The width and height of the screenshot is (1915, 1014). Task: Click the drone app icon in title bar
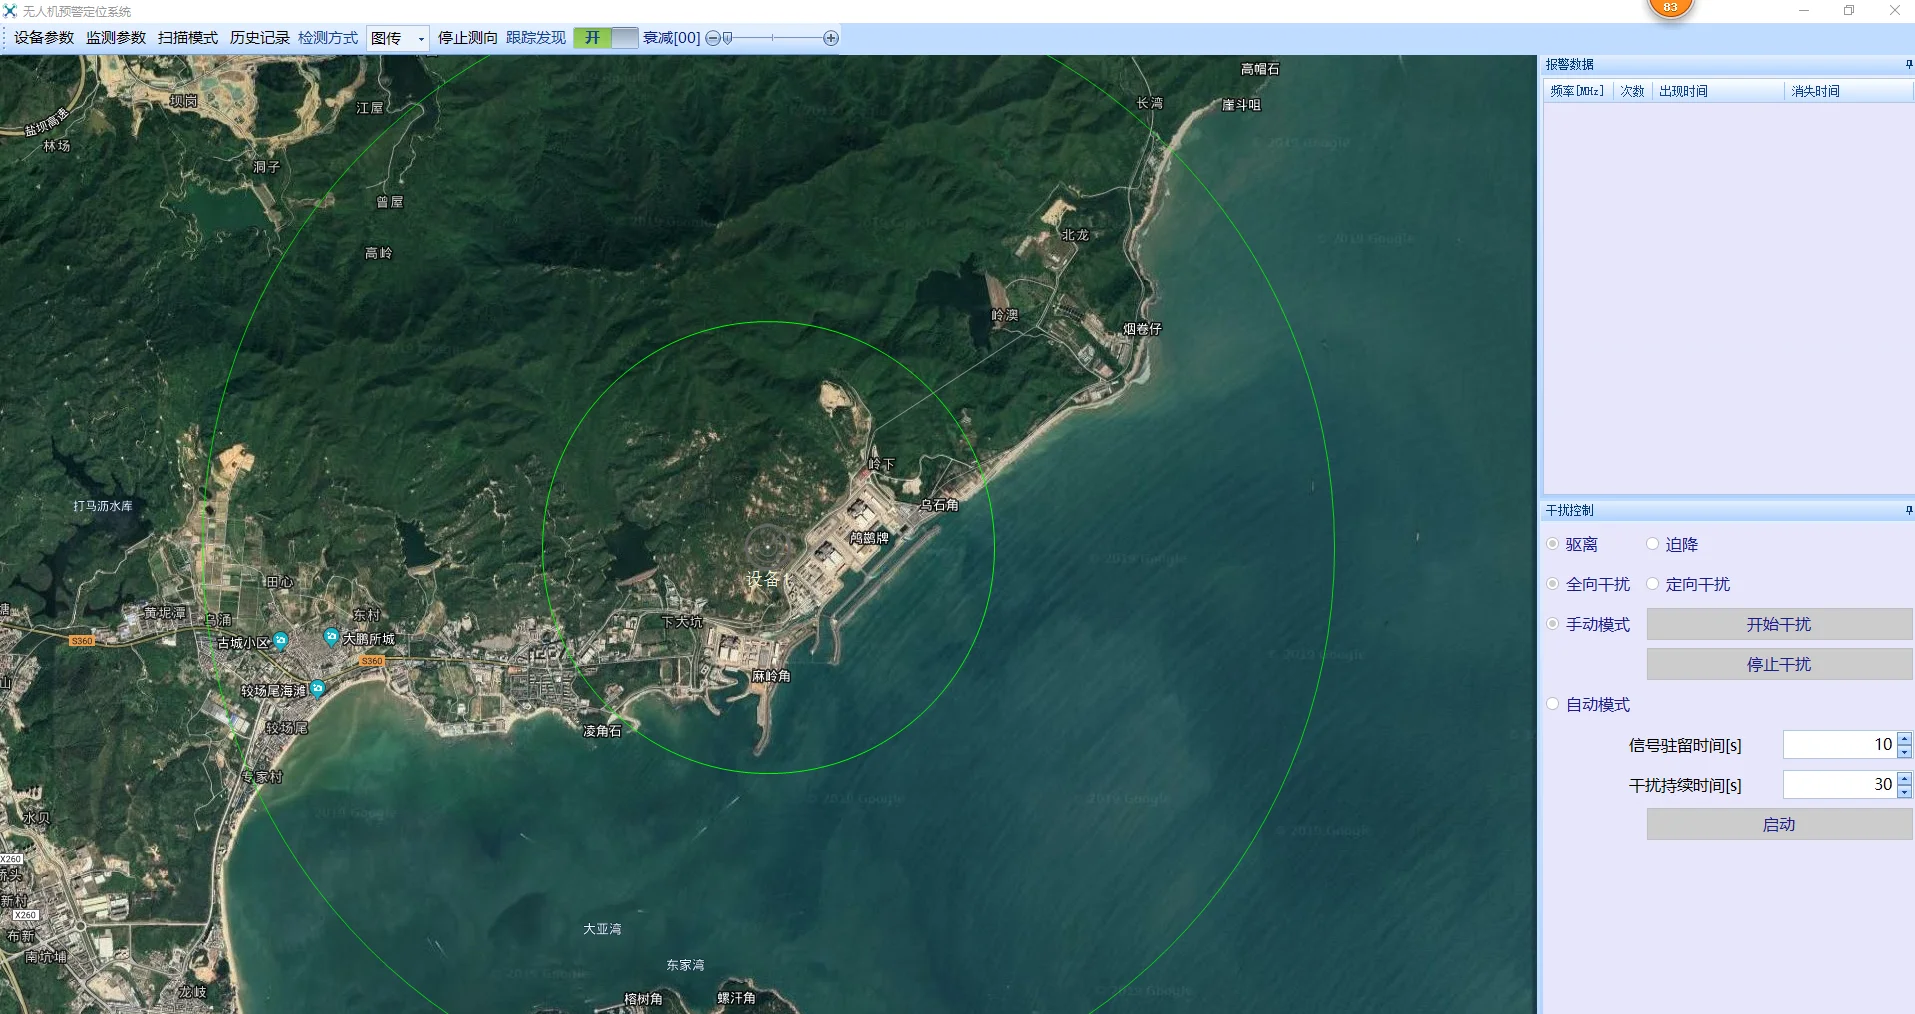[x=10, y=11]
